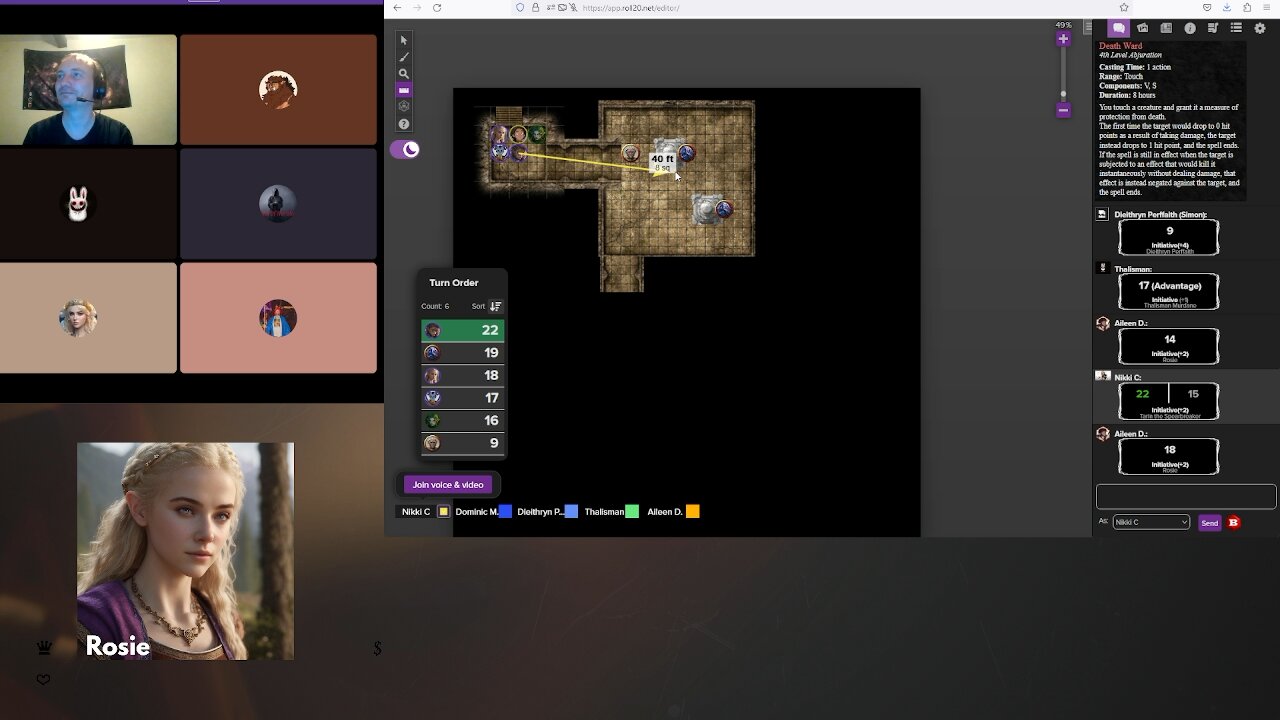Click the Nikki C player name
1280x720 pixels.
416,512
